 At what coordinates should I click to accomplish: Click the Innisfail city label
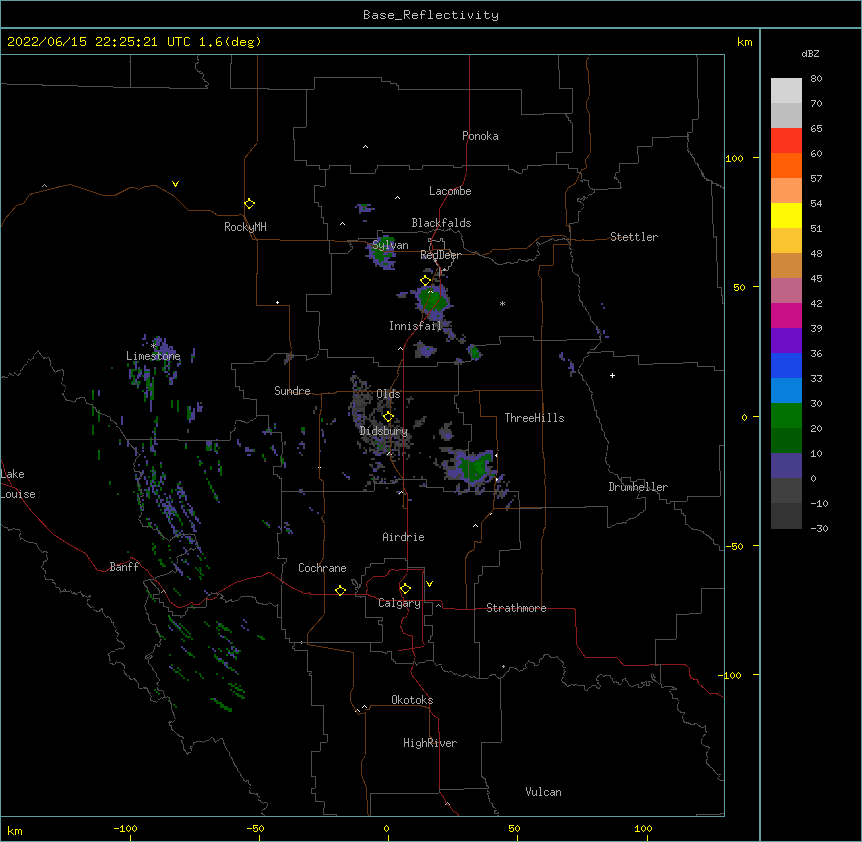(415, 326)
